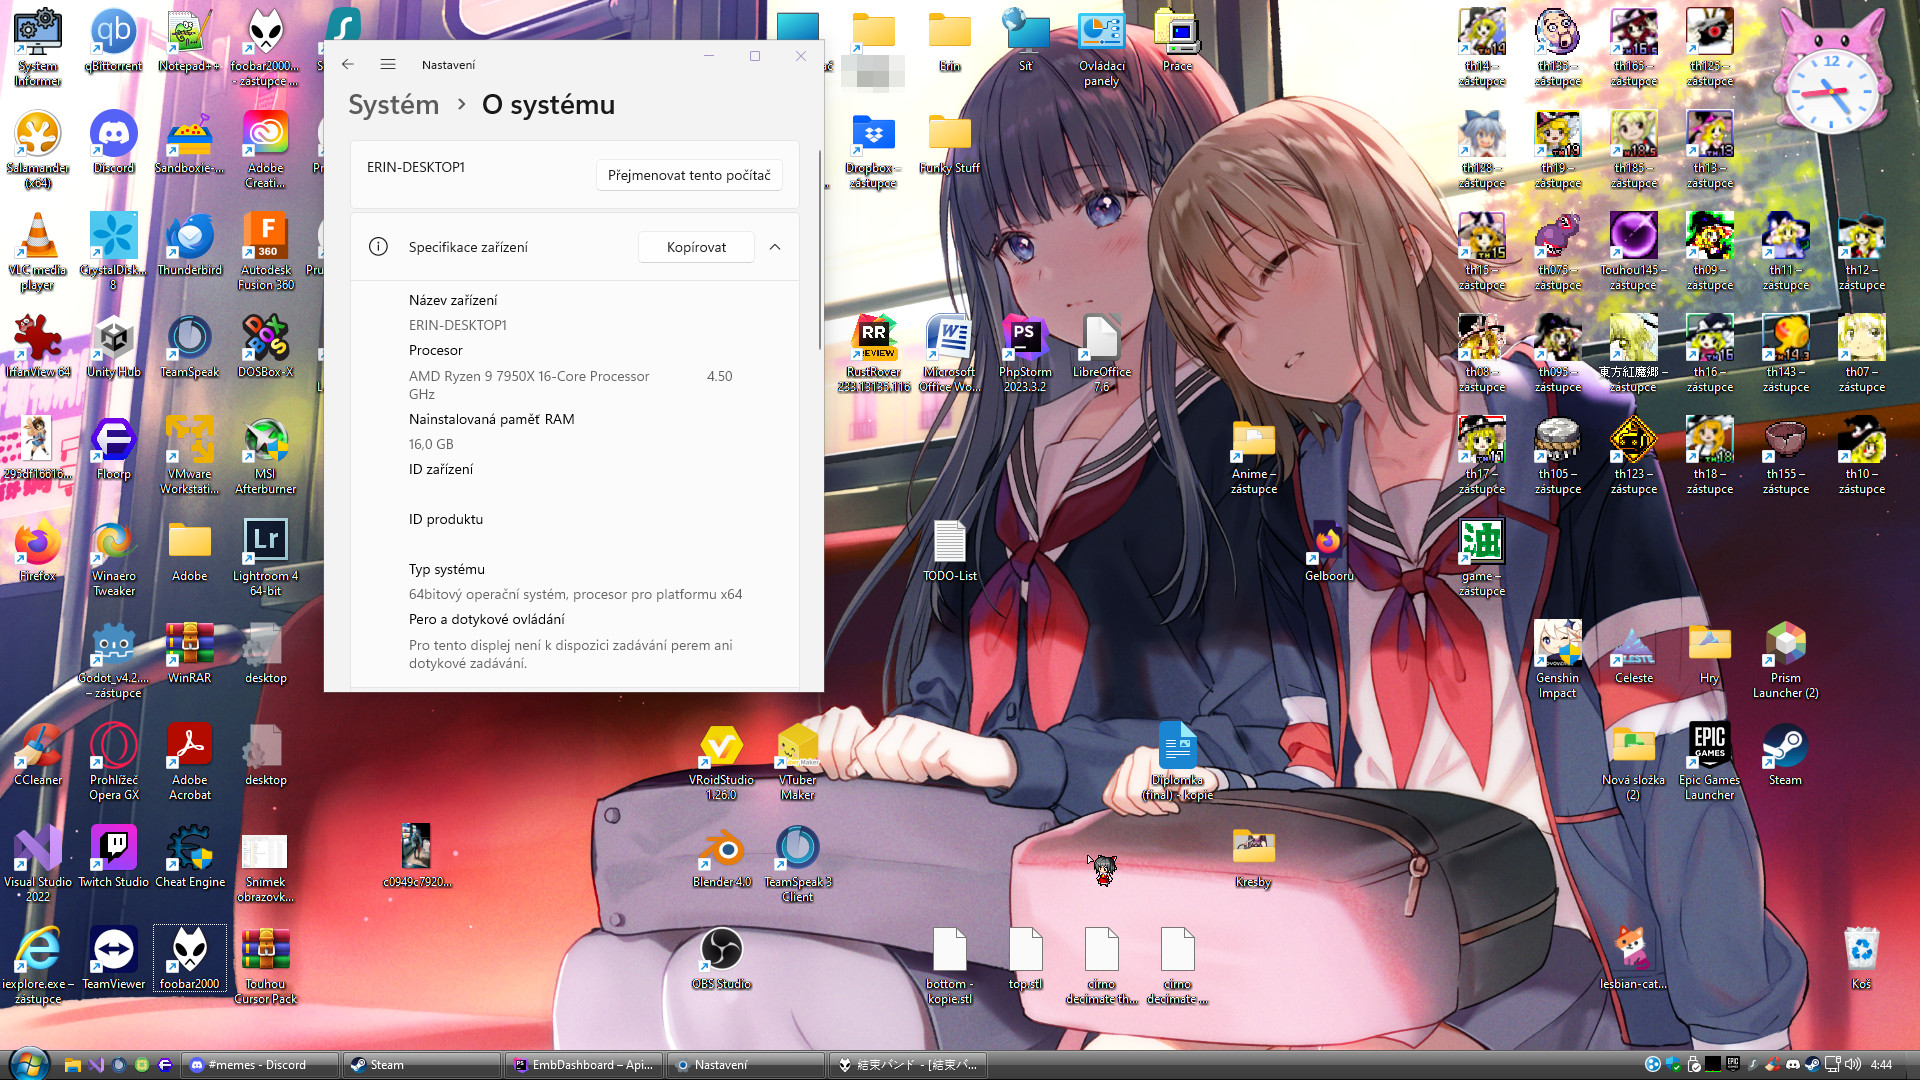The width and height of the screenshot is (1920, 1080).
Task: Select the Prism Launcher (2) icon
Action: click(x=1786, y=659)
